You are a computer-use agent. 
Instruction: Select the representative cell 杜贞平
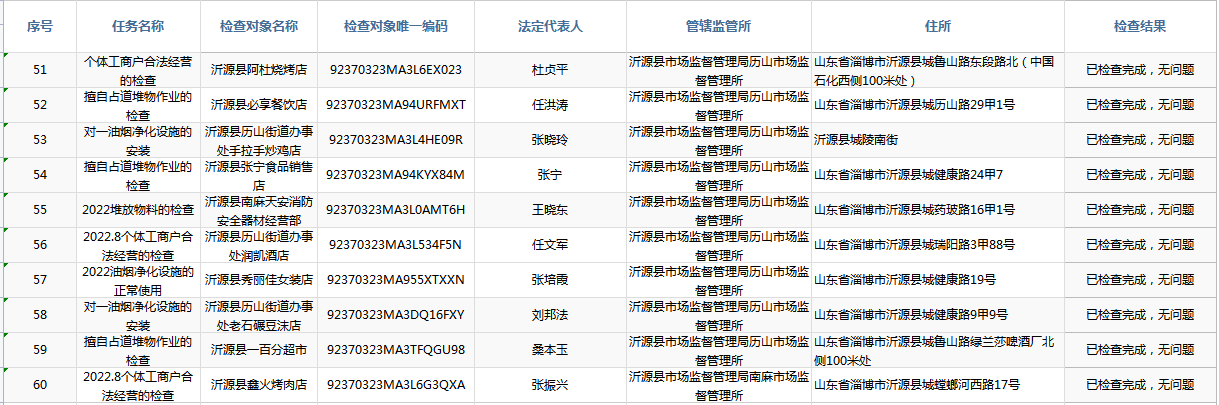pos(550,70)
